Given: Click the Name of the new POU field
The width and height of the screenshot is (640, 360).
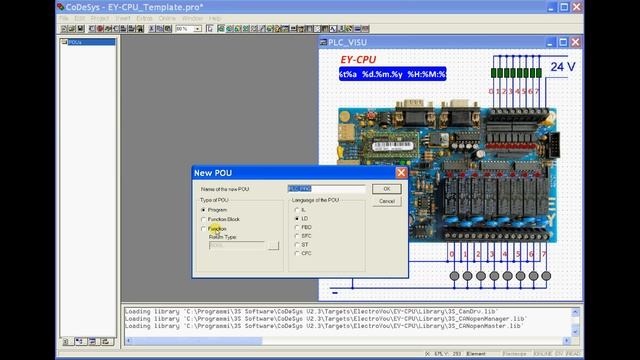Looking at the screenshot, I should click(327, 189).
